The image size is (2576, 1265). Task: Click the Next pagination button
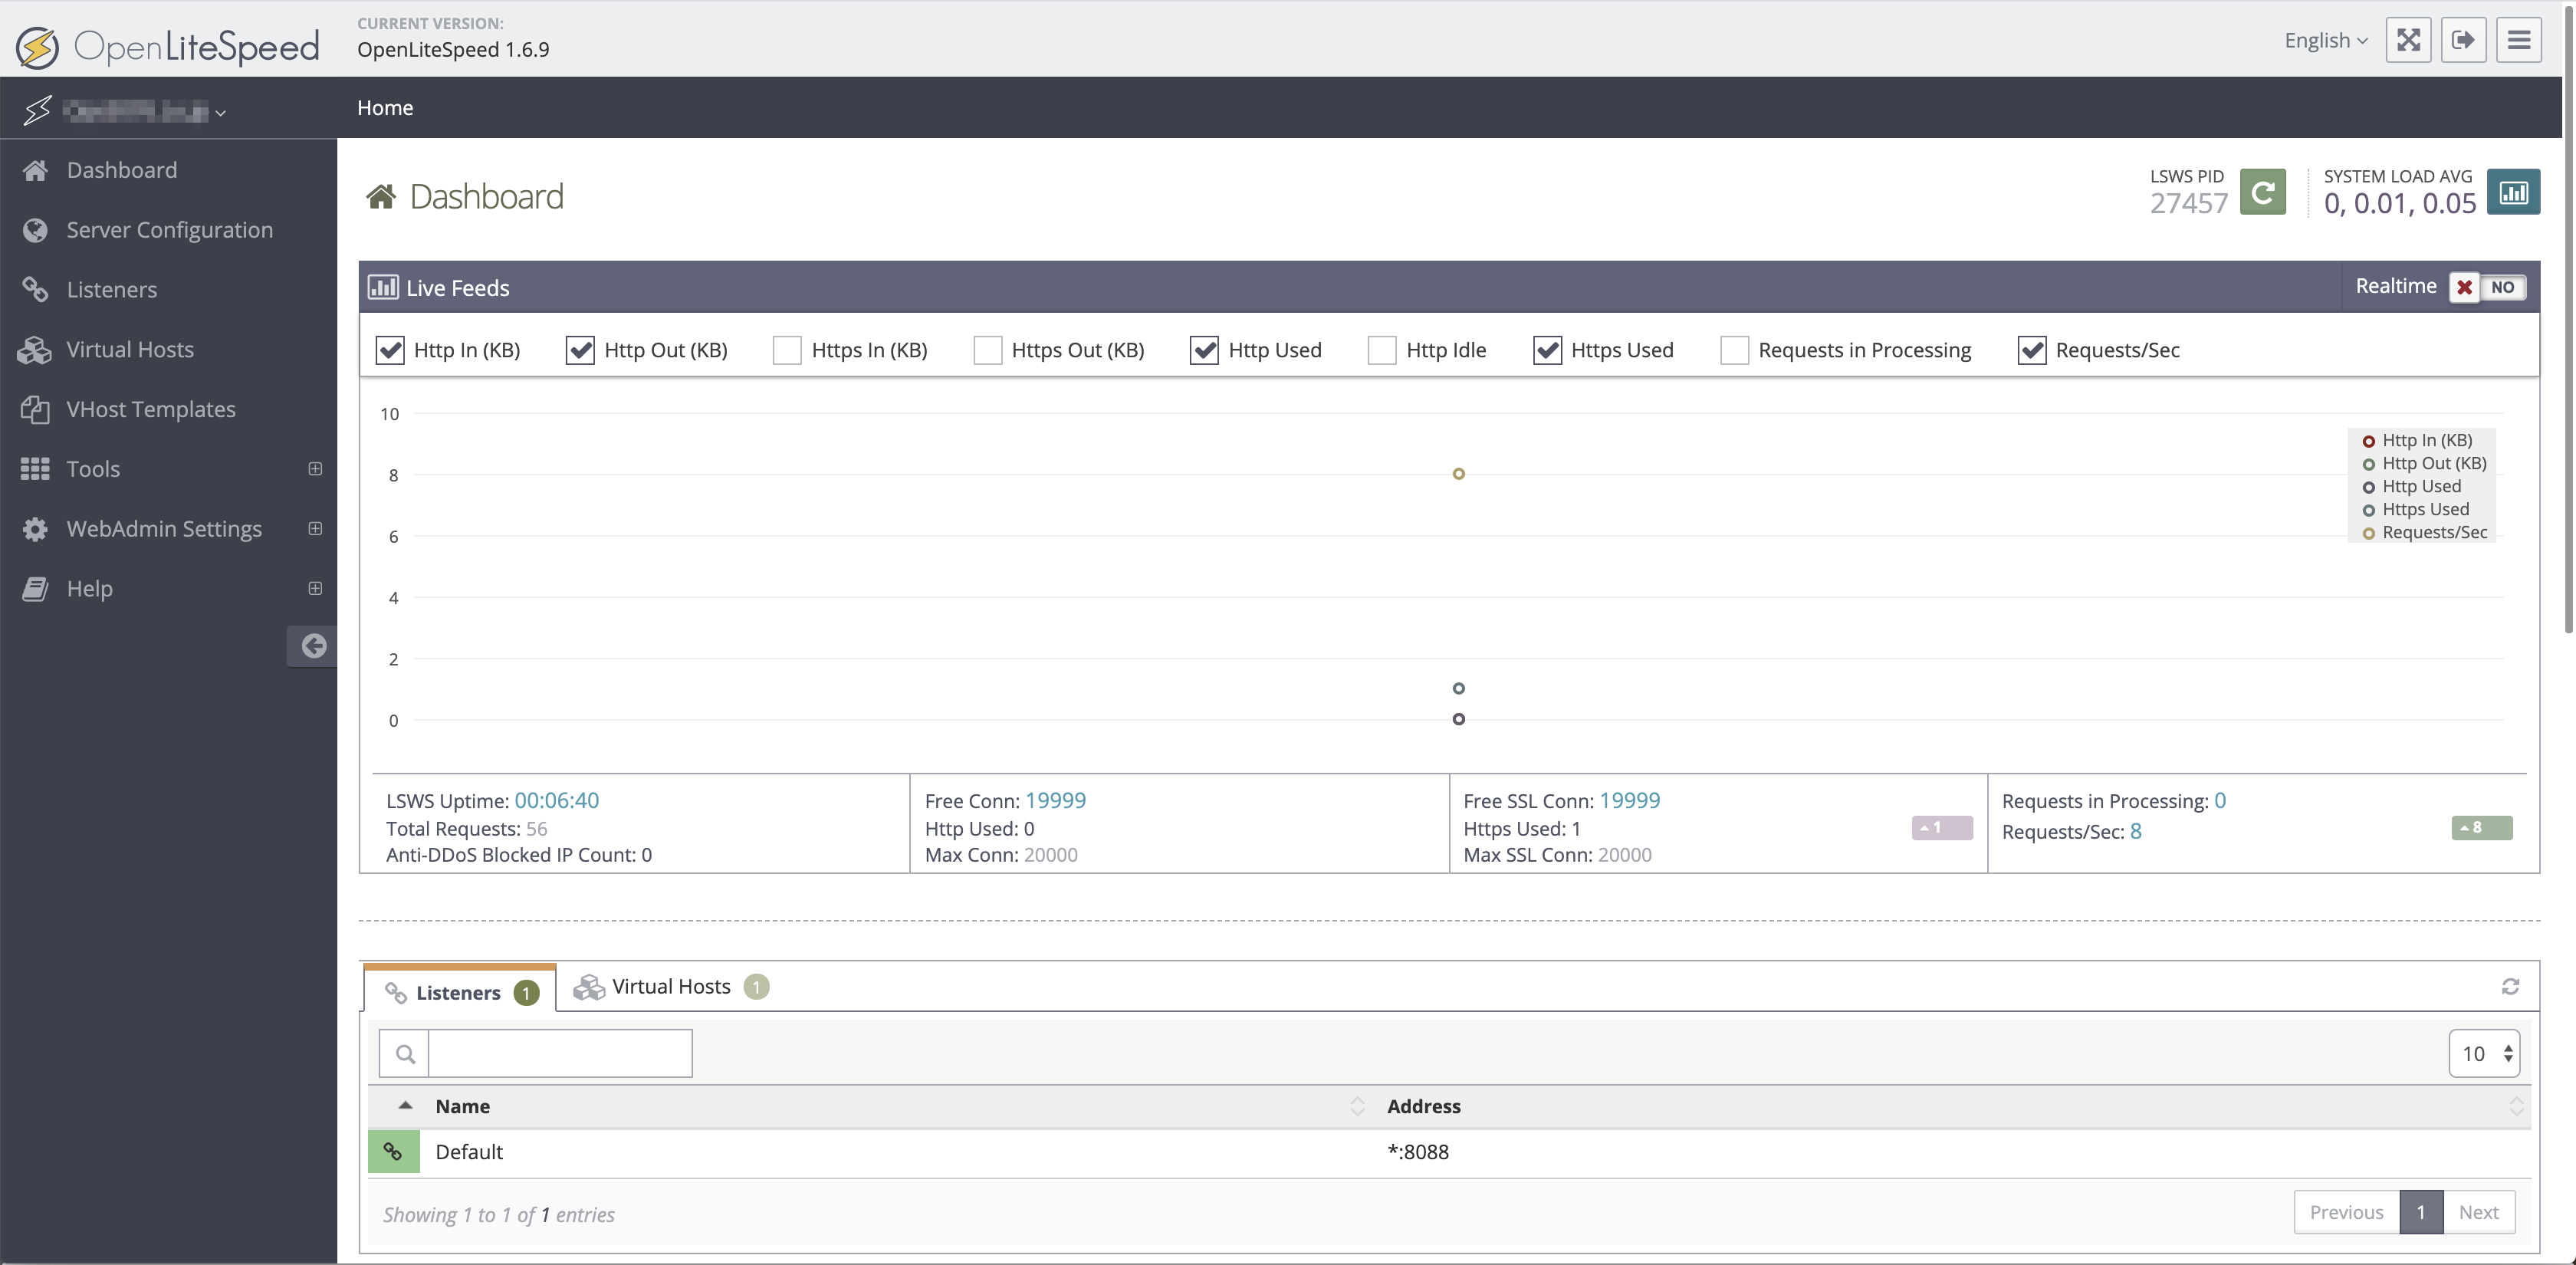tap(2481, 1212)
